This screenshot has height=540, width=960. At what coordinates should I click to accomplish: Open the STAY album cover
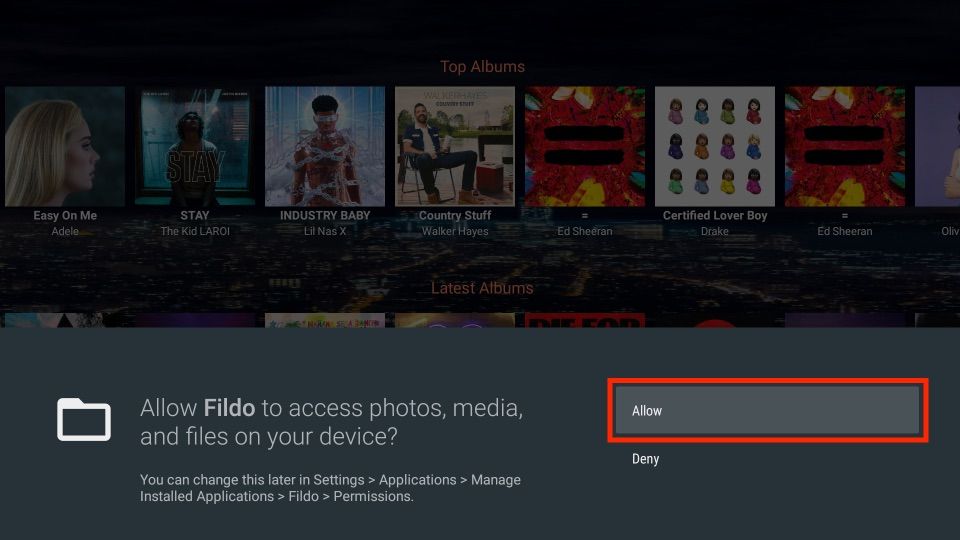pos(195,146)
